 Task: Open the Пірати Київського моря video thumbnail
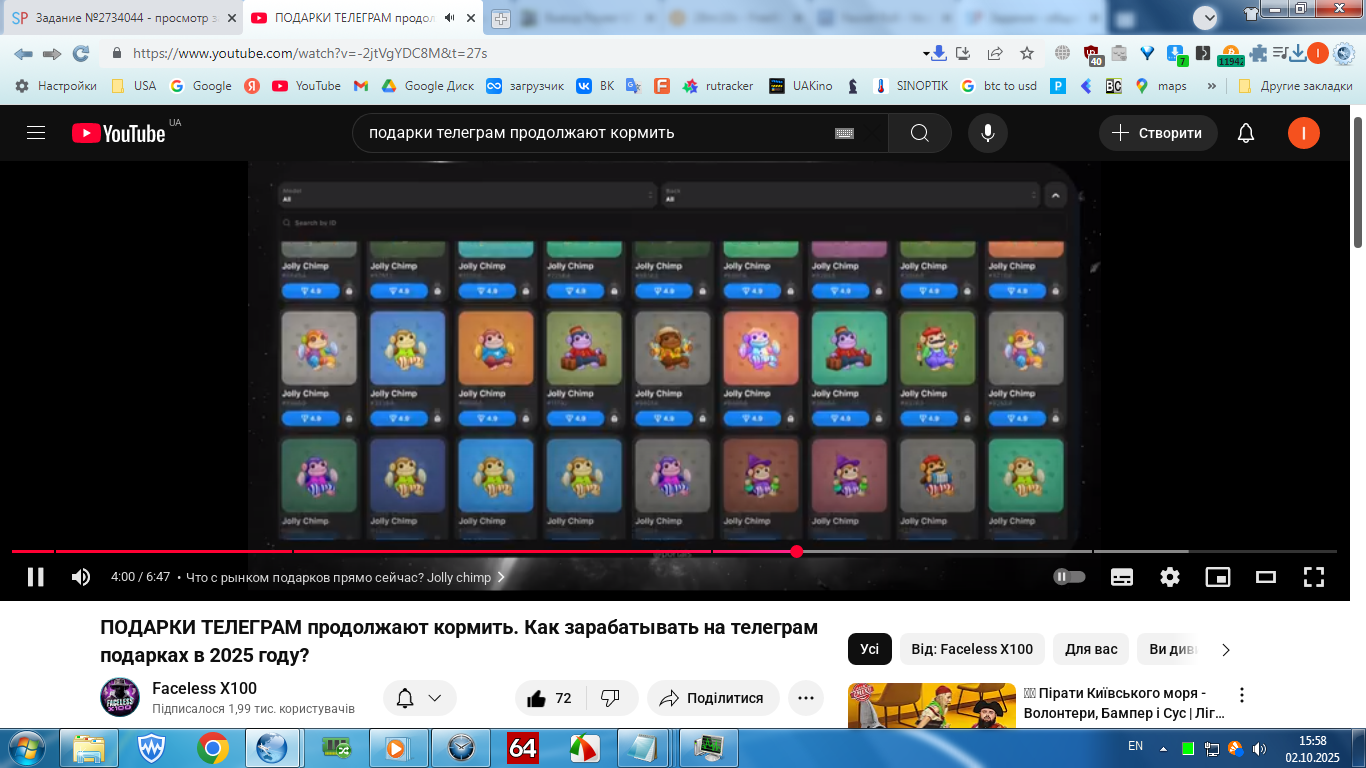coord(931,705)
